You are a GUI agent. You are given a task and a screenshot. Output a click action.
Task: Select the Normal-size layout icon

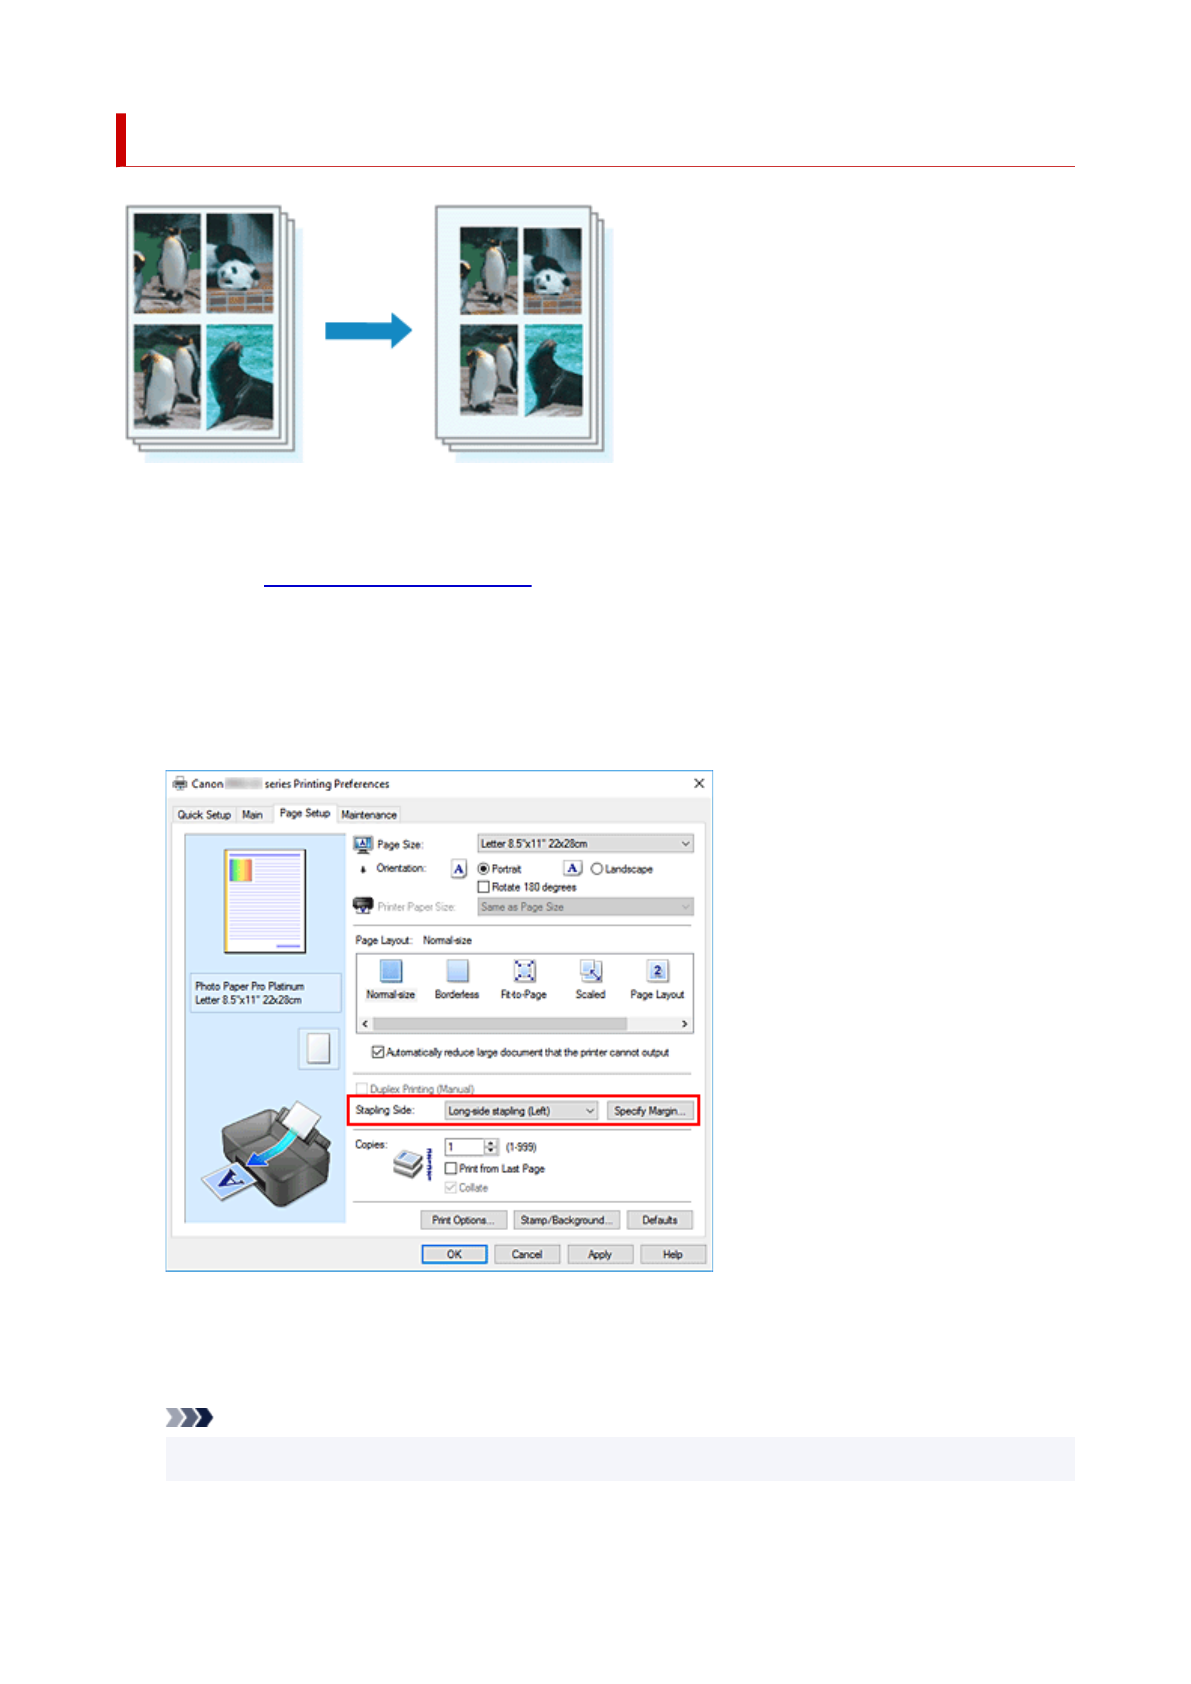[x=391, y=971]
